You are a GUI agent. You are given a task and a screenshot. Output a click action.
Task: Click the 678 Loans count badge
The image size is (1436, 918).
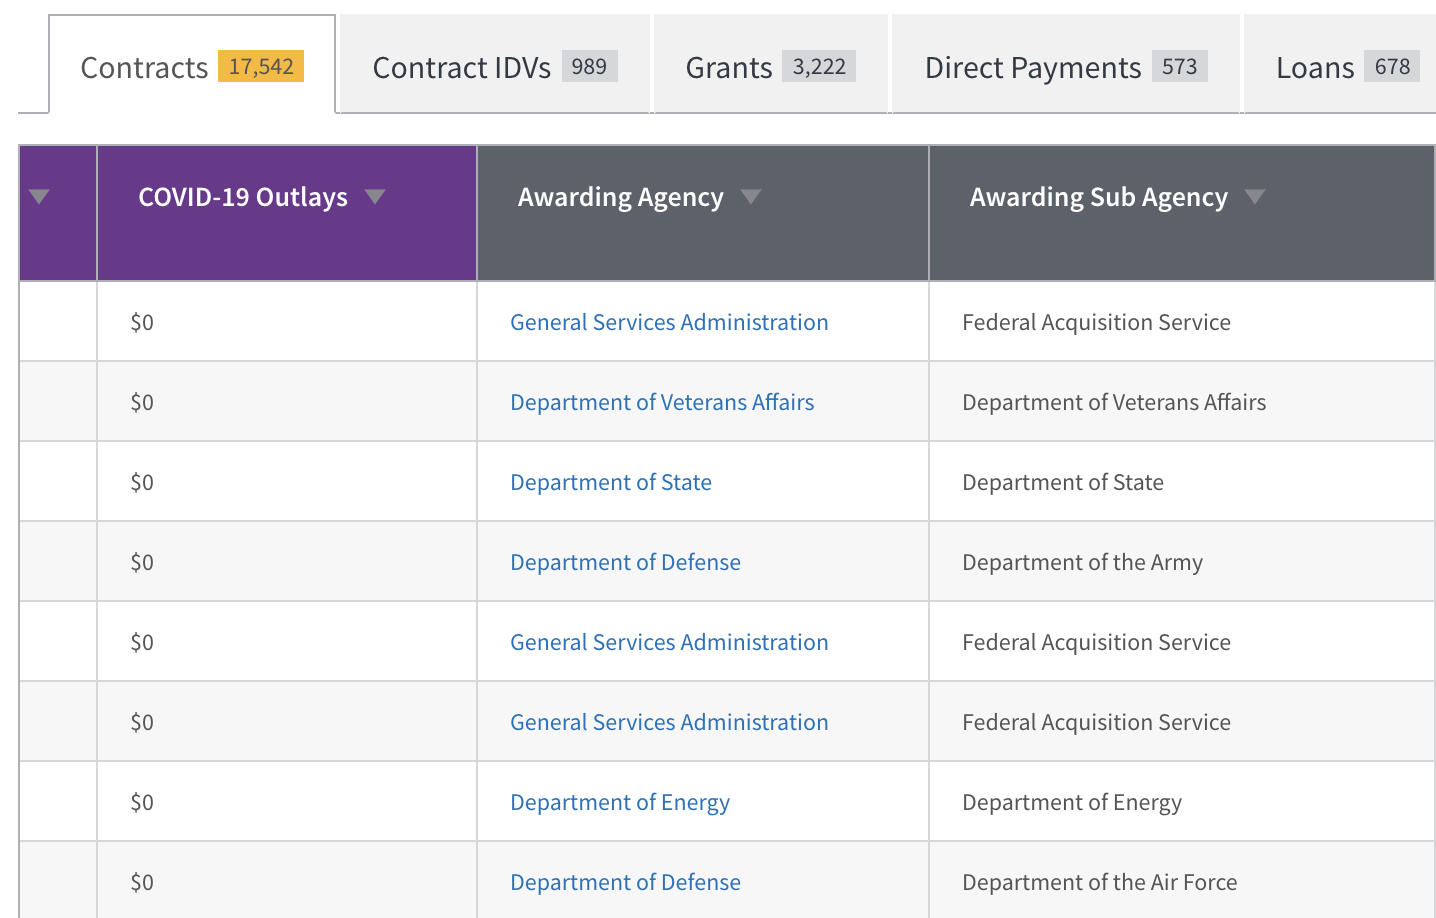(1392, 66)
